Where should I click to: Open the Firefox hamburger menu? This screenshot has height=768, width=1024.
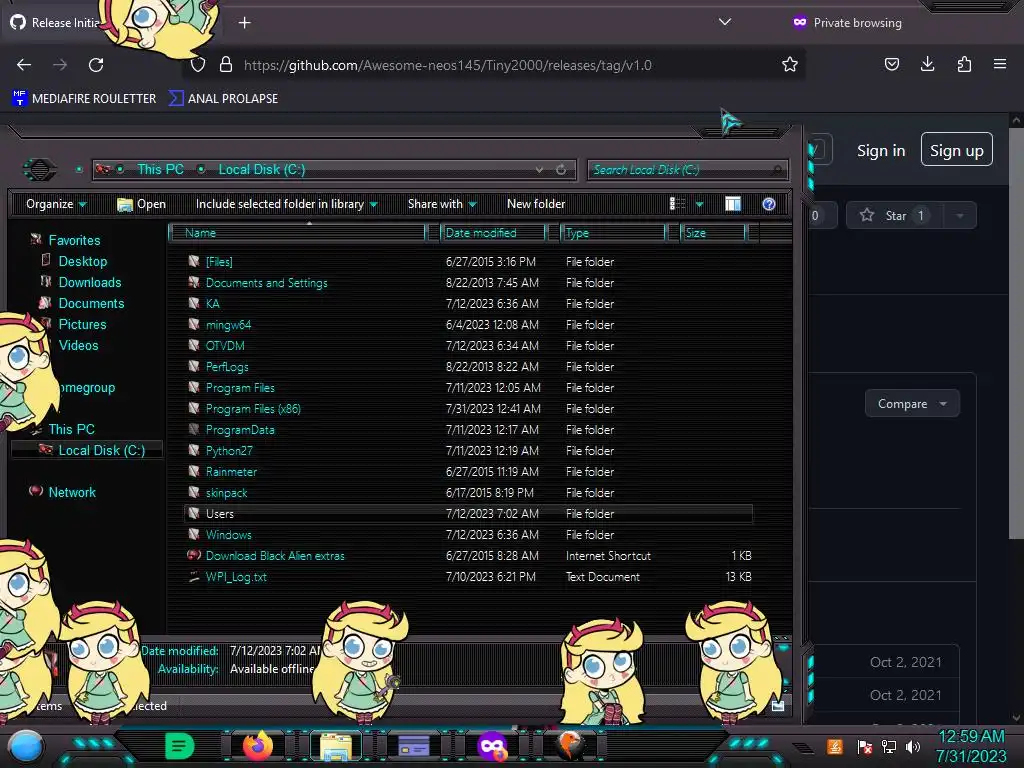[1000, 64]
